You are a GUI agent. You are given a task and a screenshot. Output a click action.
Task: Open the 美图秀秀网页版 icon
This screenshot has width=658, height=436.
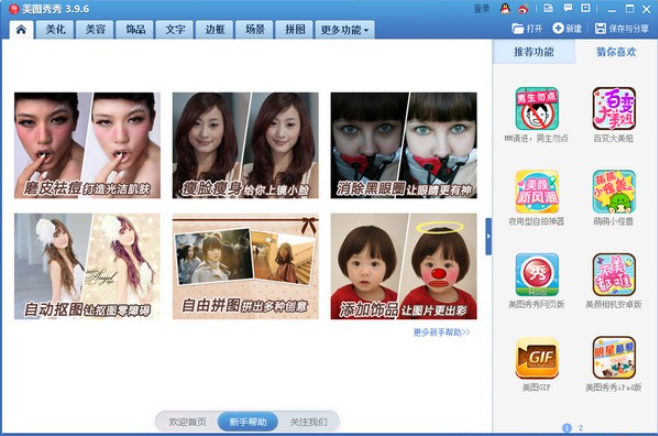[x=537, y=275]
